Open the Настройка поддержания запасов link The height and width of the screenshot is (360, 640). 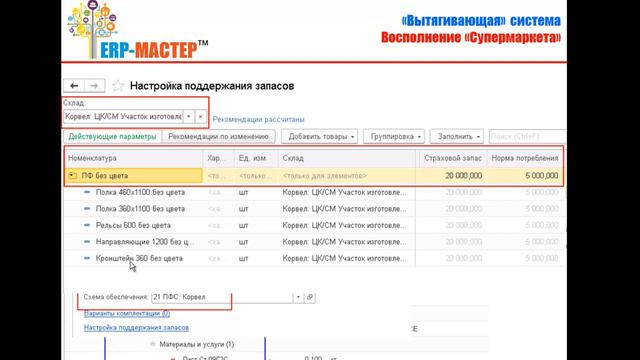tap(136, 327)
